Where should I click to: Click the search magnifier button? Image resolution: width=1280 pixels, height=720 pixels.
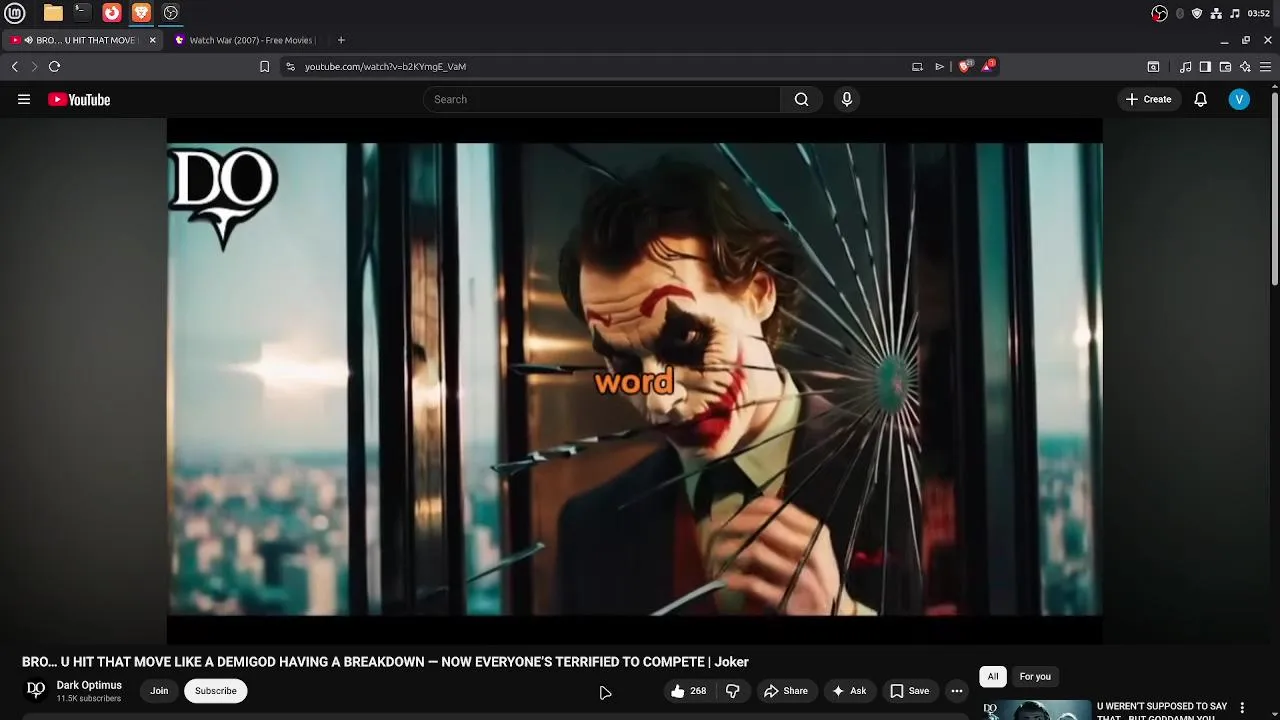coord(801,99)
